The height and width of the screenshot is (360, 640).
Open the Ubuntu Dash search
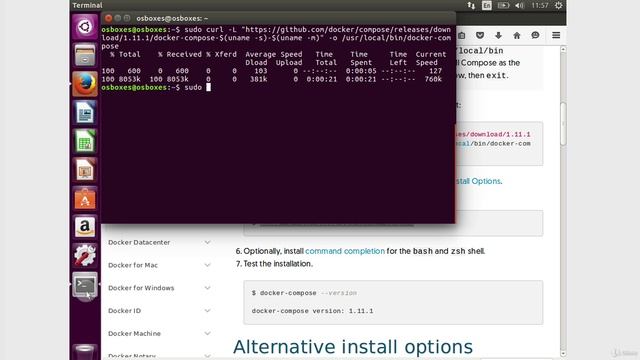[85, 27]
